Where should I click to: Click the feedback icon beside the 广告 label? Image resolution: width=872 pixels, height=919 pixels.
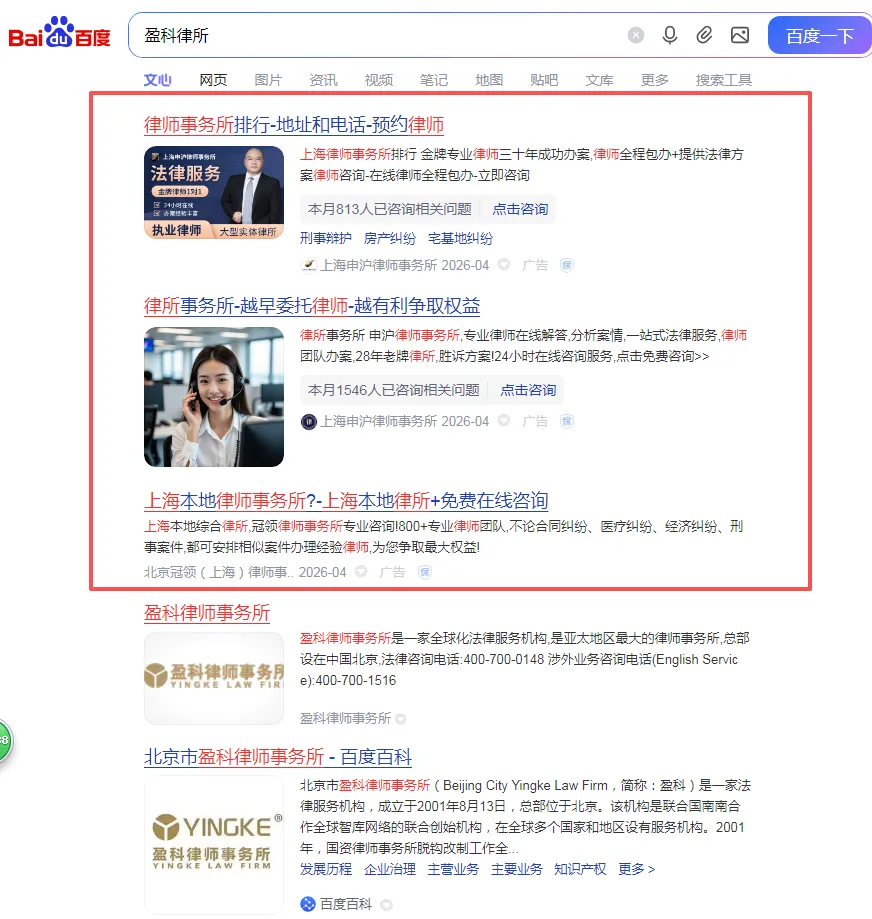(x=566, y=265)
